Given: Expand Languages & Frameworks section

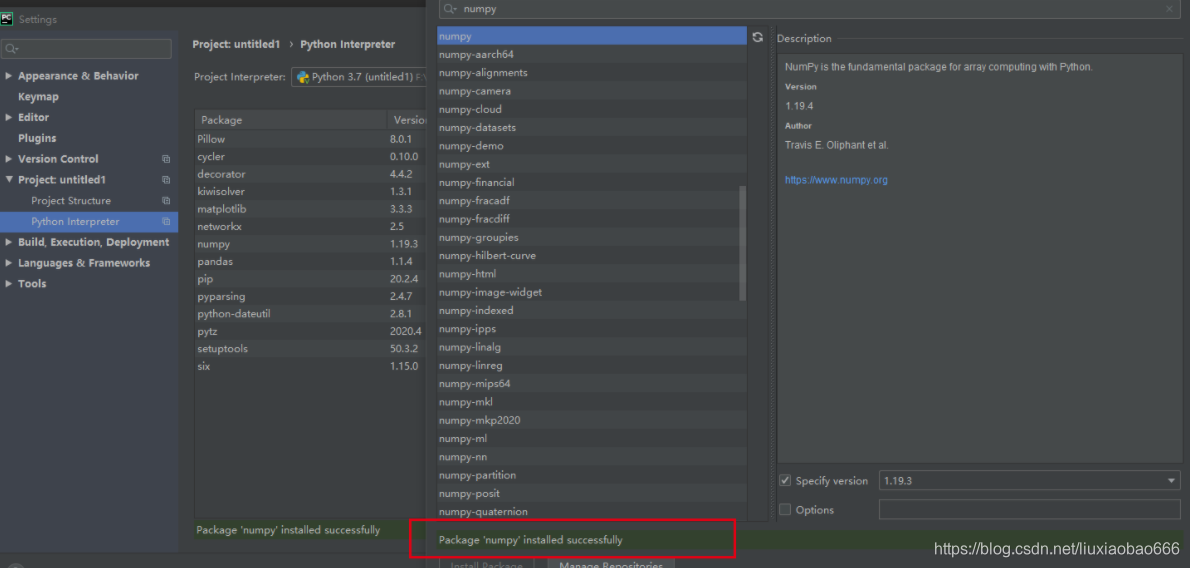Looking at the screenshot, I should point(8,263).
